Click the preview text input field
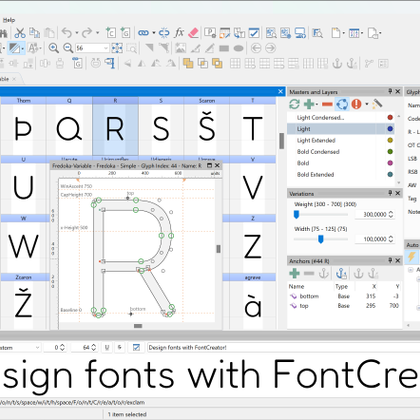Screen dimensions: 420x420 pos(283,348)
